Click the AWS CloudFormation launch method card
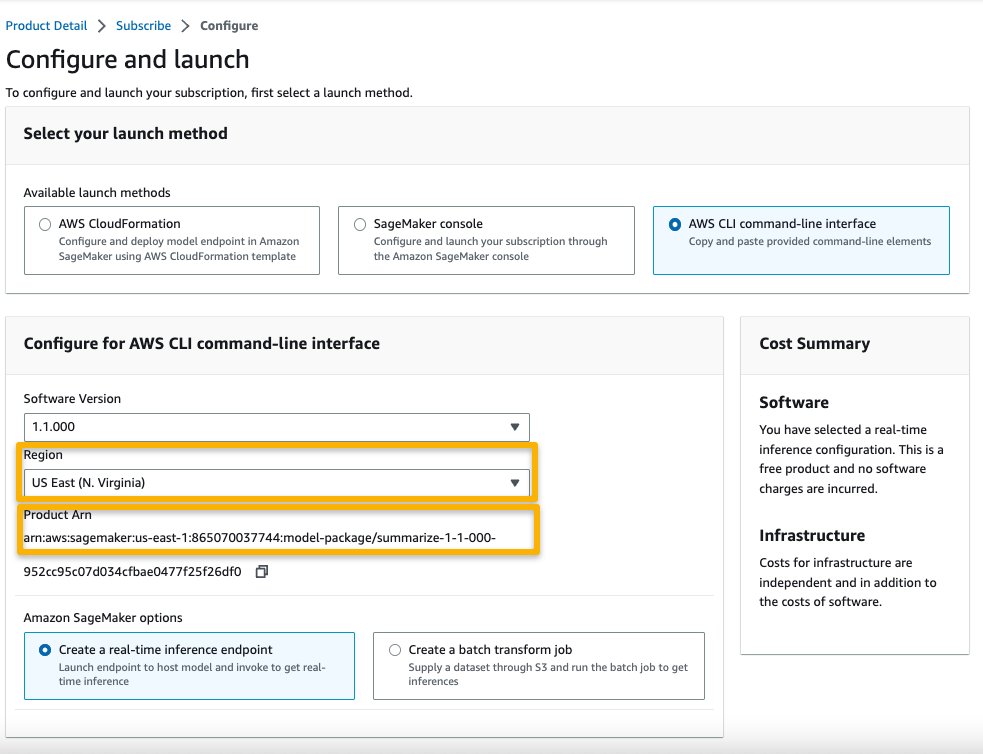The image size is (983, 754). click(172, 240)
